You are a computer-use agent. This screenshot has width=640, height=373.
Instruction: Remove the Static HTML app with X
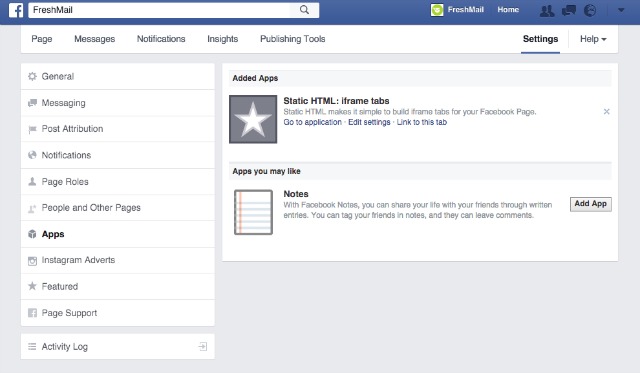point(607,111)
